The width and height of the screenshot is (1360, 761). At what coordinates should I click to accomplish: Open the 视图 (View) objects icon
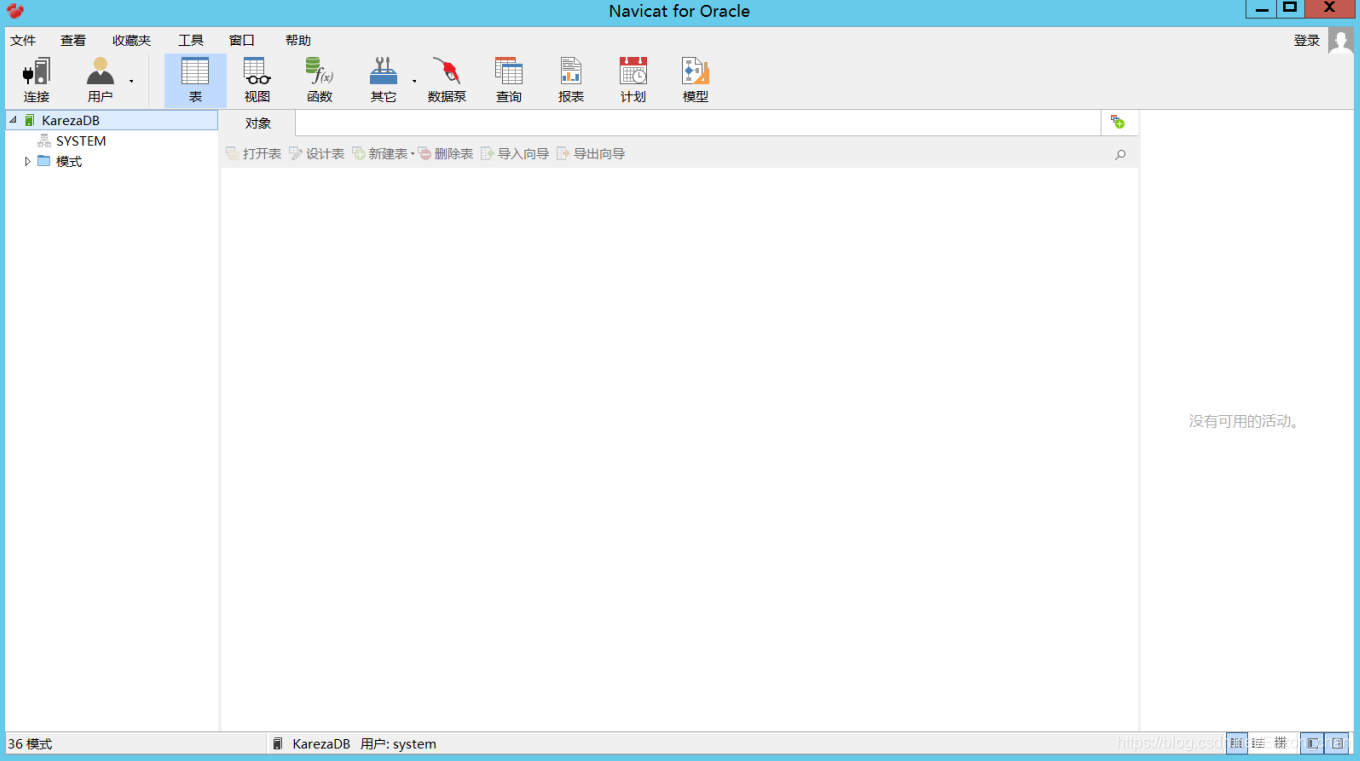pos(257,80)
